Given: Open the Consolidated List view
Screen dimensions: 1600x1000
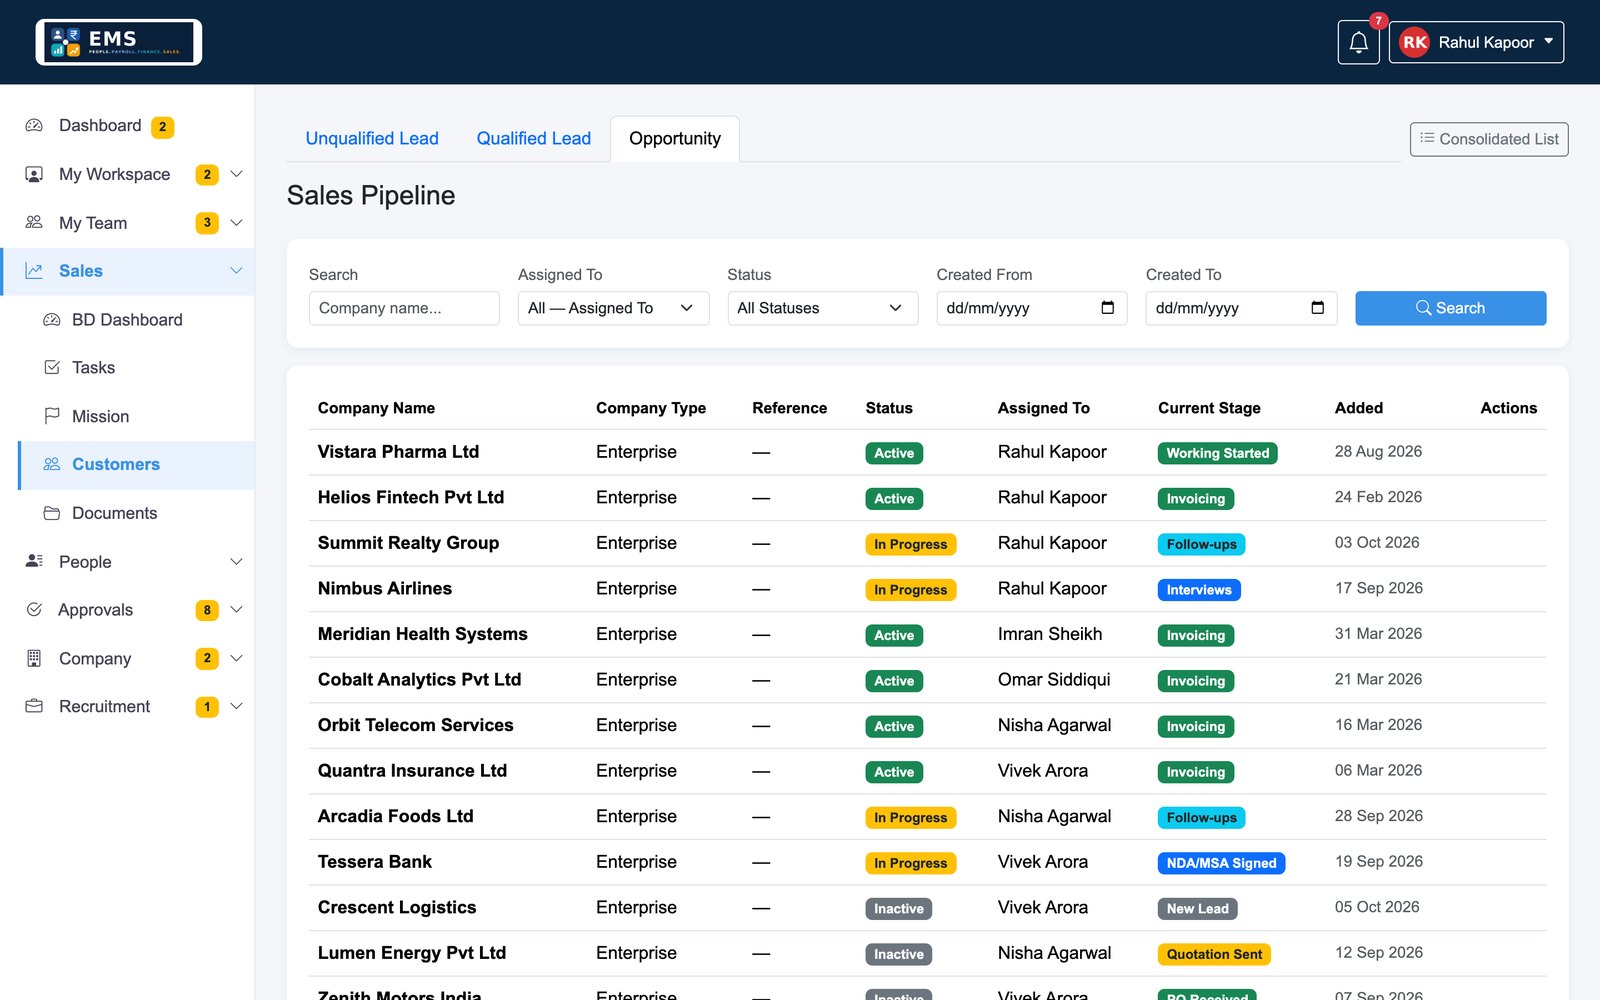Looking at the screenshot, I should [1489, 139].
